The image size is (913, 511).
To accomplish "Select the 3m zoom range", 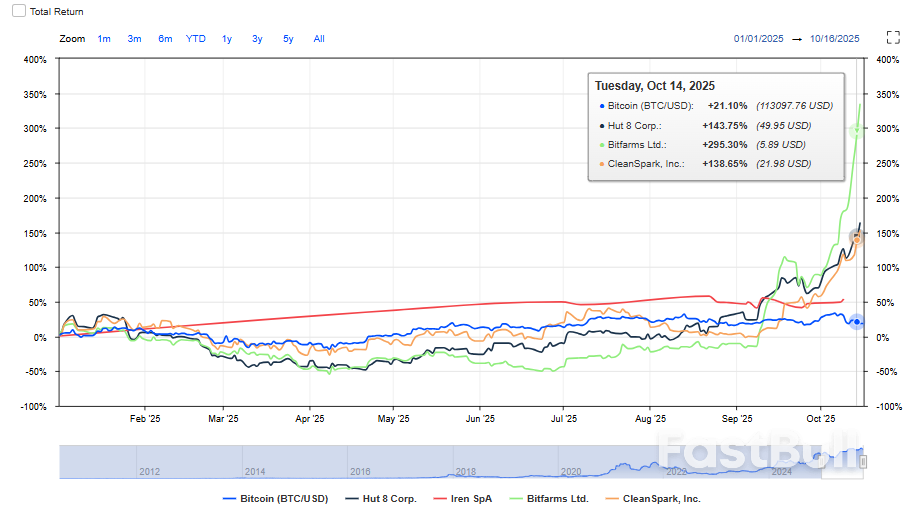I will [134, 39].
